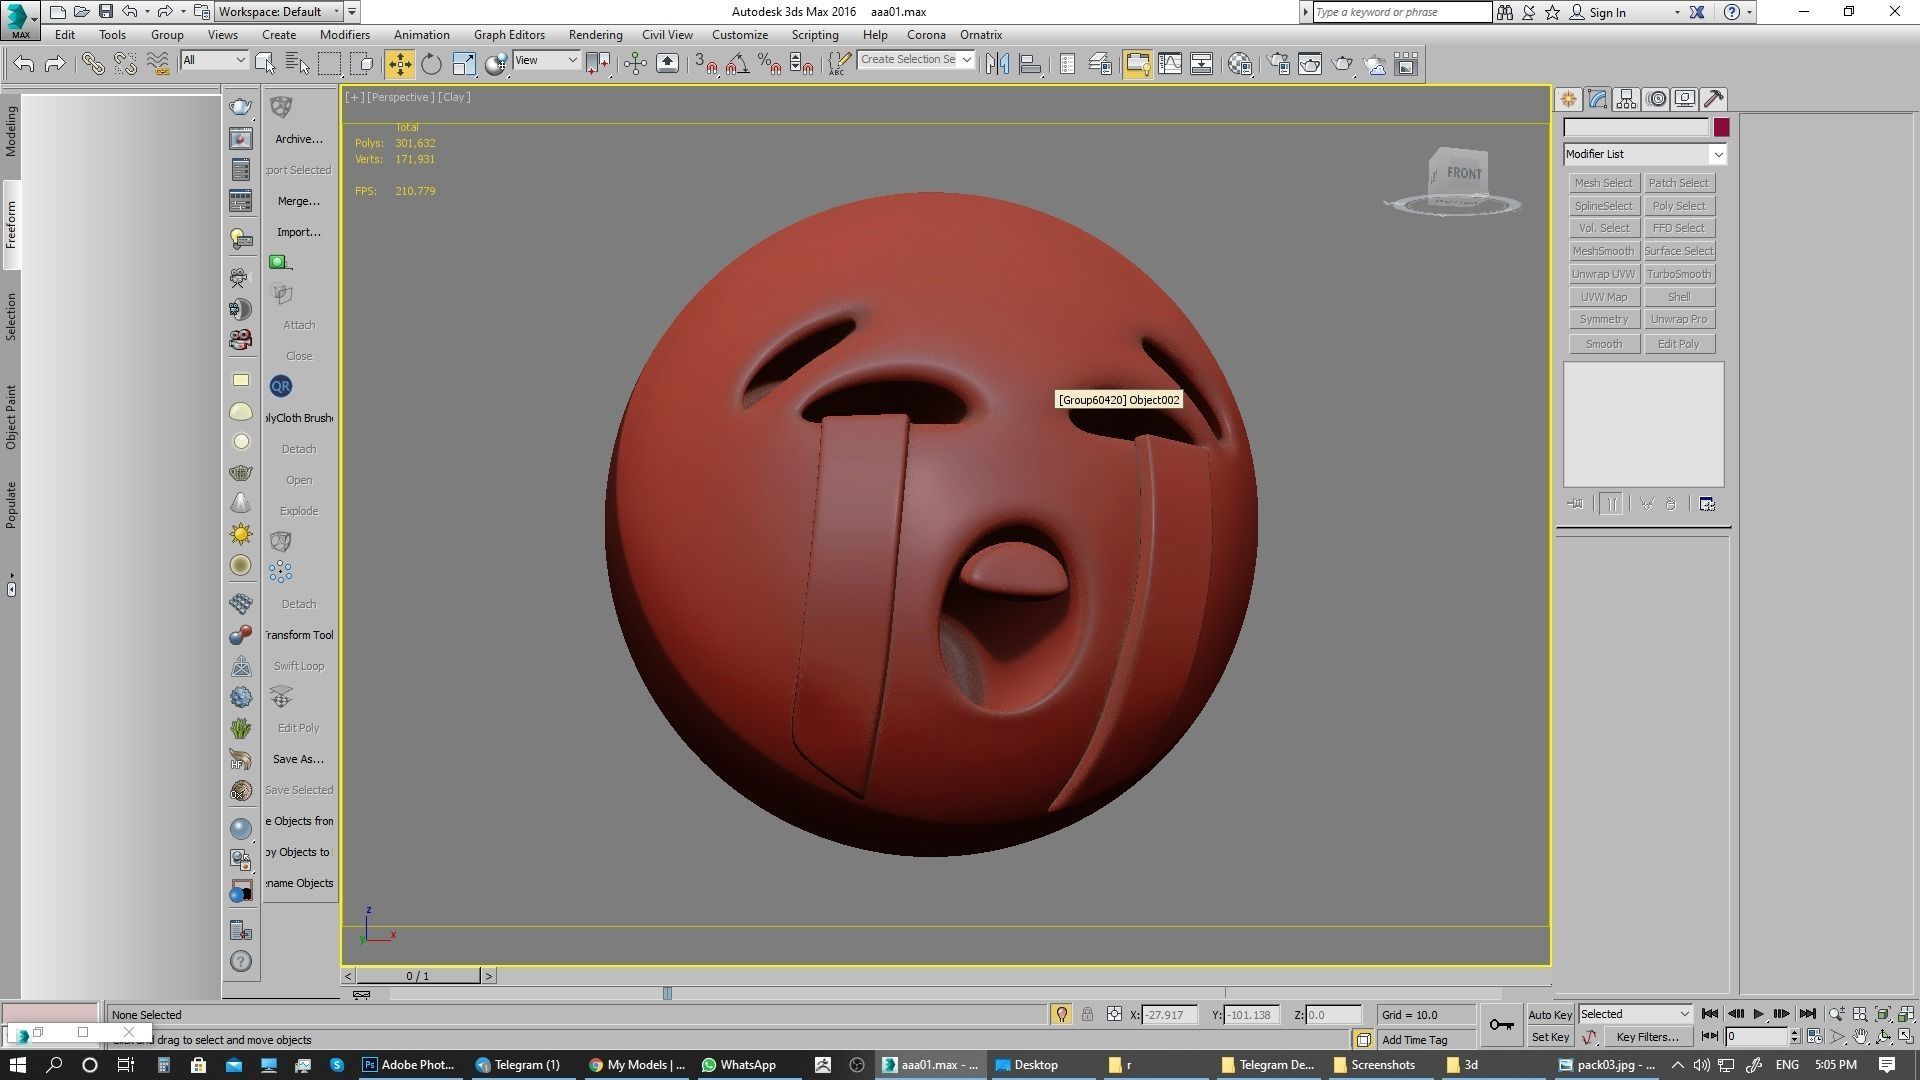Viewport: 1920px width, 1080px height.
Task: Expand the Selected key filter dropdown
Action: click(x=1634, y=1014)
